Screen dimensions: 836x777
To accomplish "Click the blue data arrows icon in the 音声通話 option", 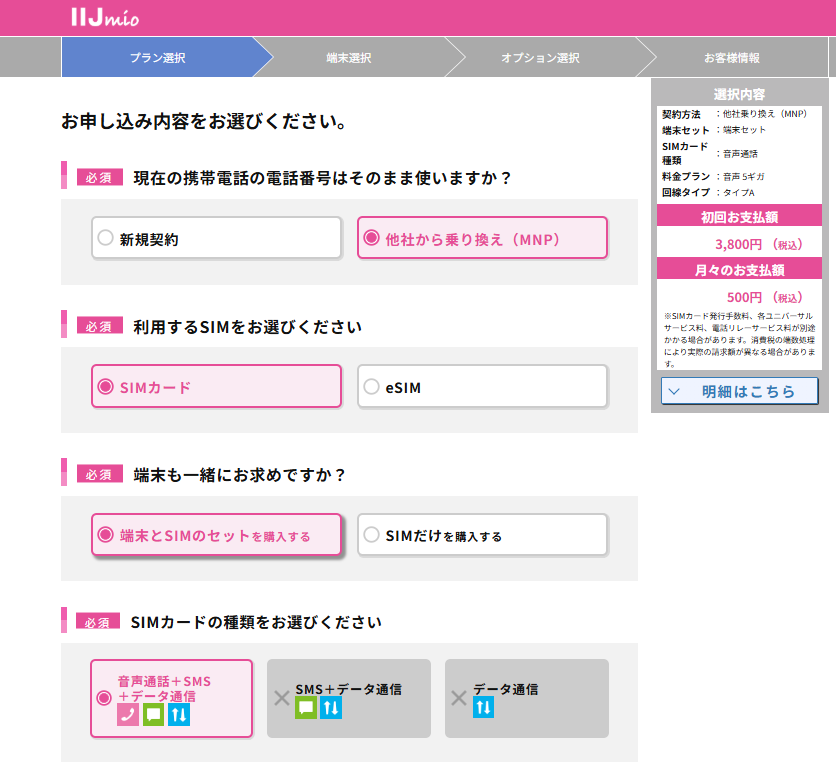I will tap(178, 714).
